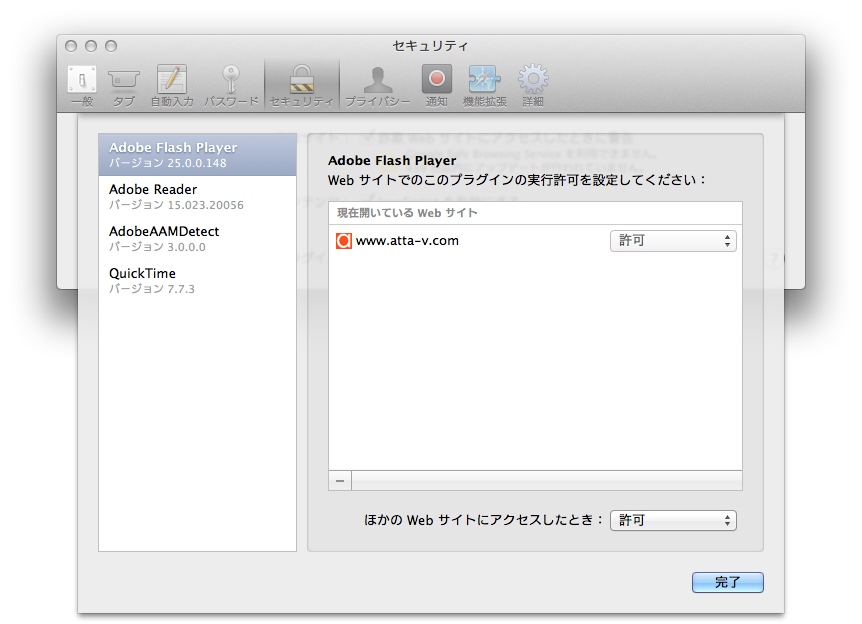Click the window's minimize button

[x=91, y=46]
